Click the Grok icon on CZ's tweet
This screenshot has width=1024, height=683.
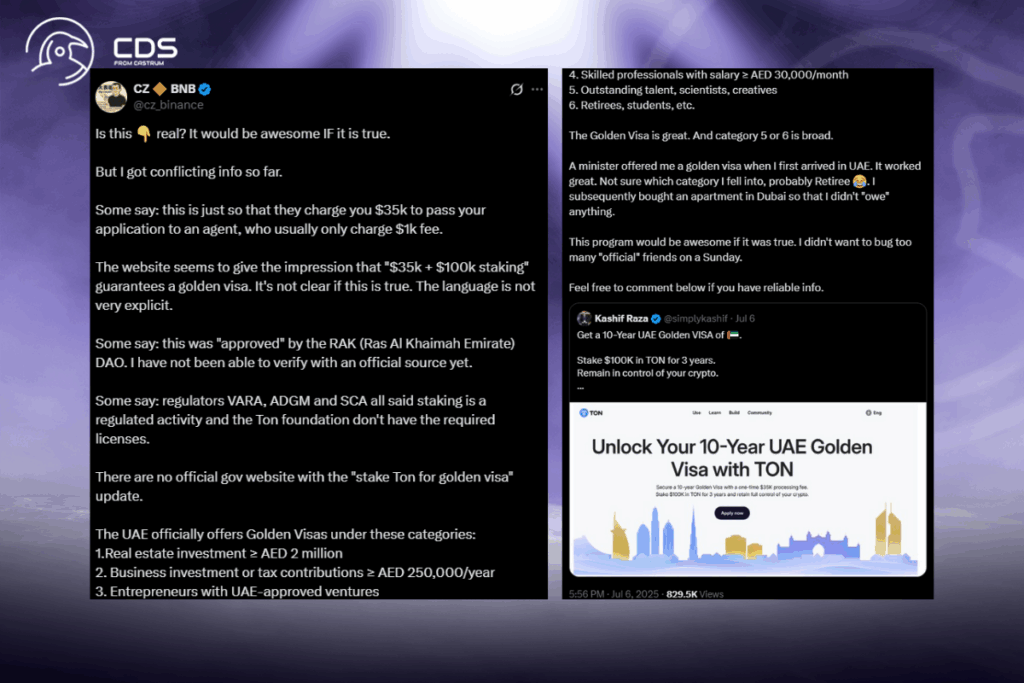point(516,89)
